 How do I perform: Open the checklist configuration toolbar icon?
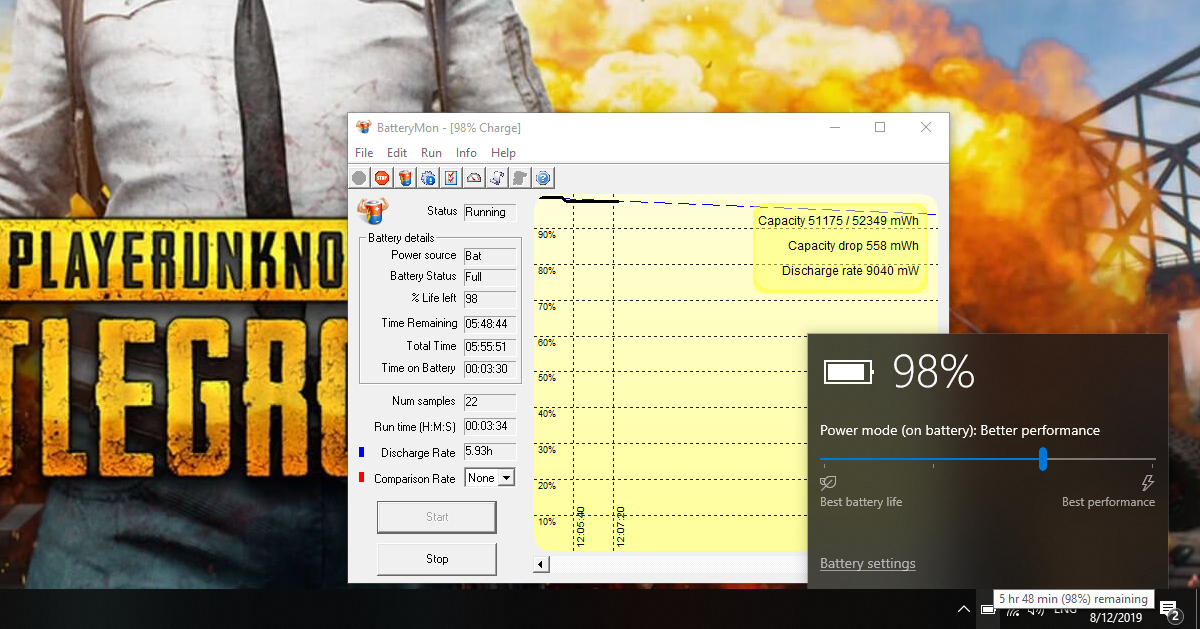(x=451, y=178)
